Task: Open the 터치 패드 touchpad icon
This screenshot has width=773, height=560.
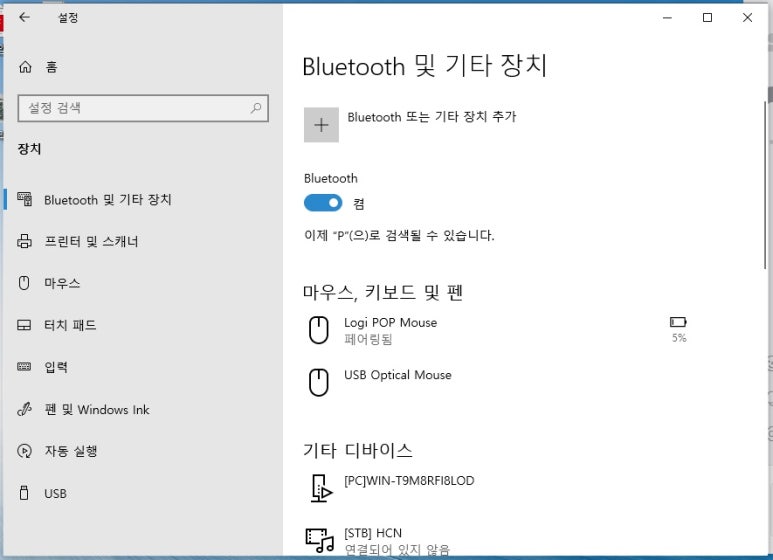Action: pyautogui.click(x=24, y=325)
